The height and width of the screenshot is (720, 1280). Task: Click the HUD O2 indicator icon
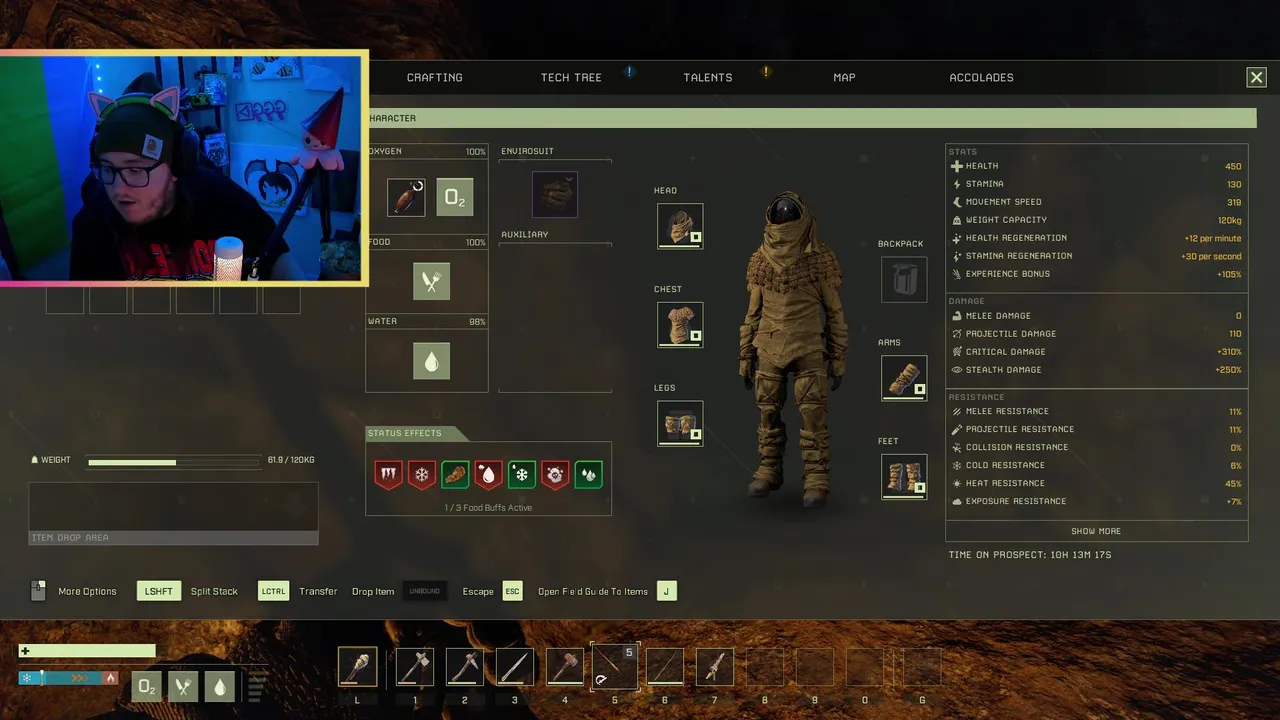pos(147,686)
